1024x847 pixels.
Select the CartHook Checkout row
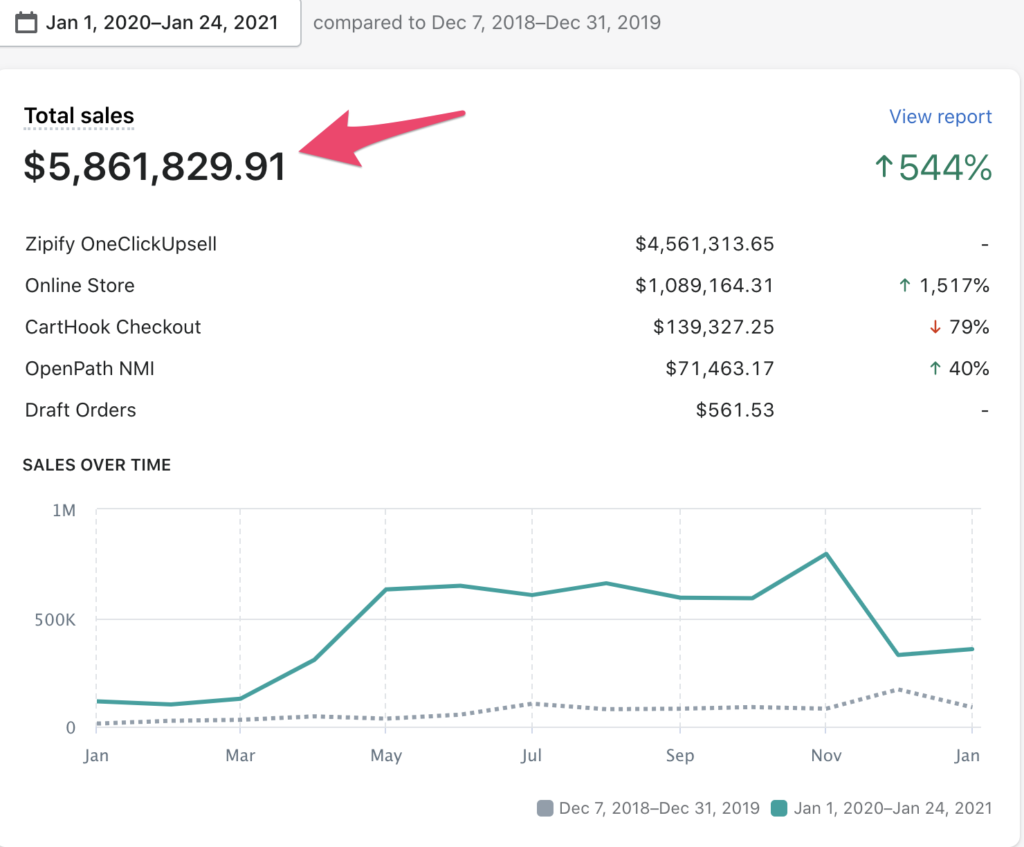coord(113,327)
